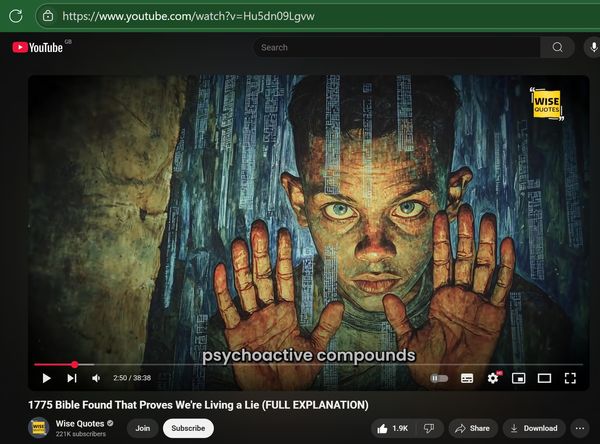Select the YouTube URL in address bar

point(188,16)
